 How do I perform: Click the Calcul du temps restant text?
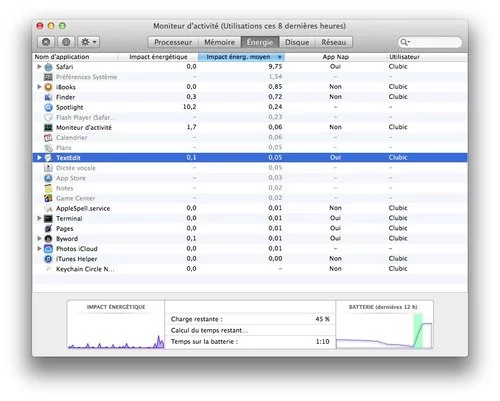209,330
